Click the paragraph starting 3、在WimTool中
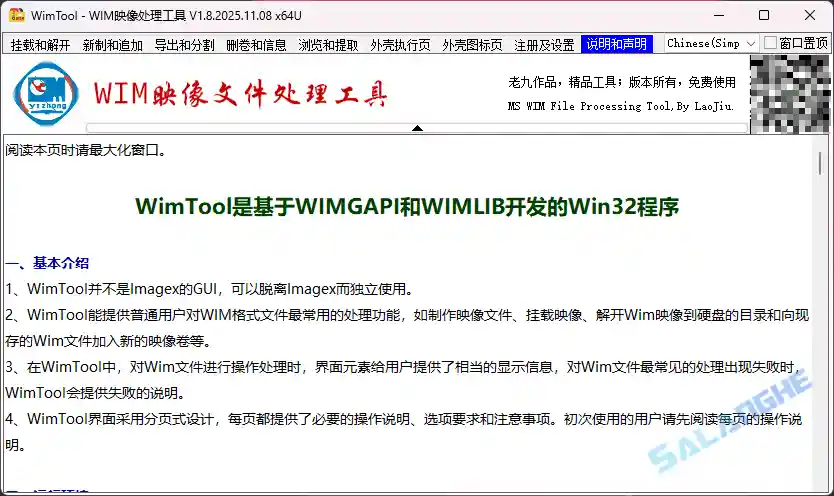 [x=403, y=380]
